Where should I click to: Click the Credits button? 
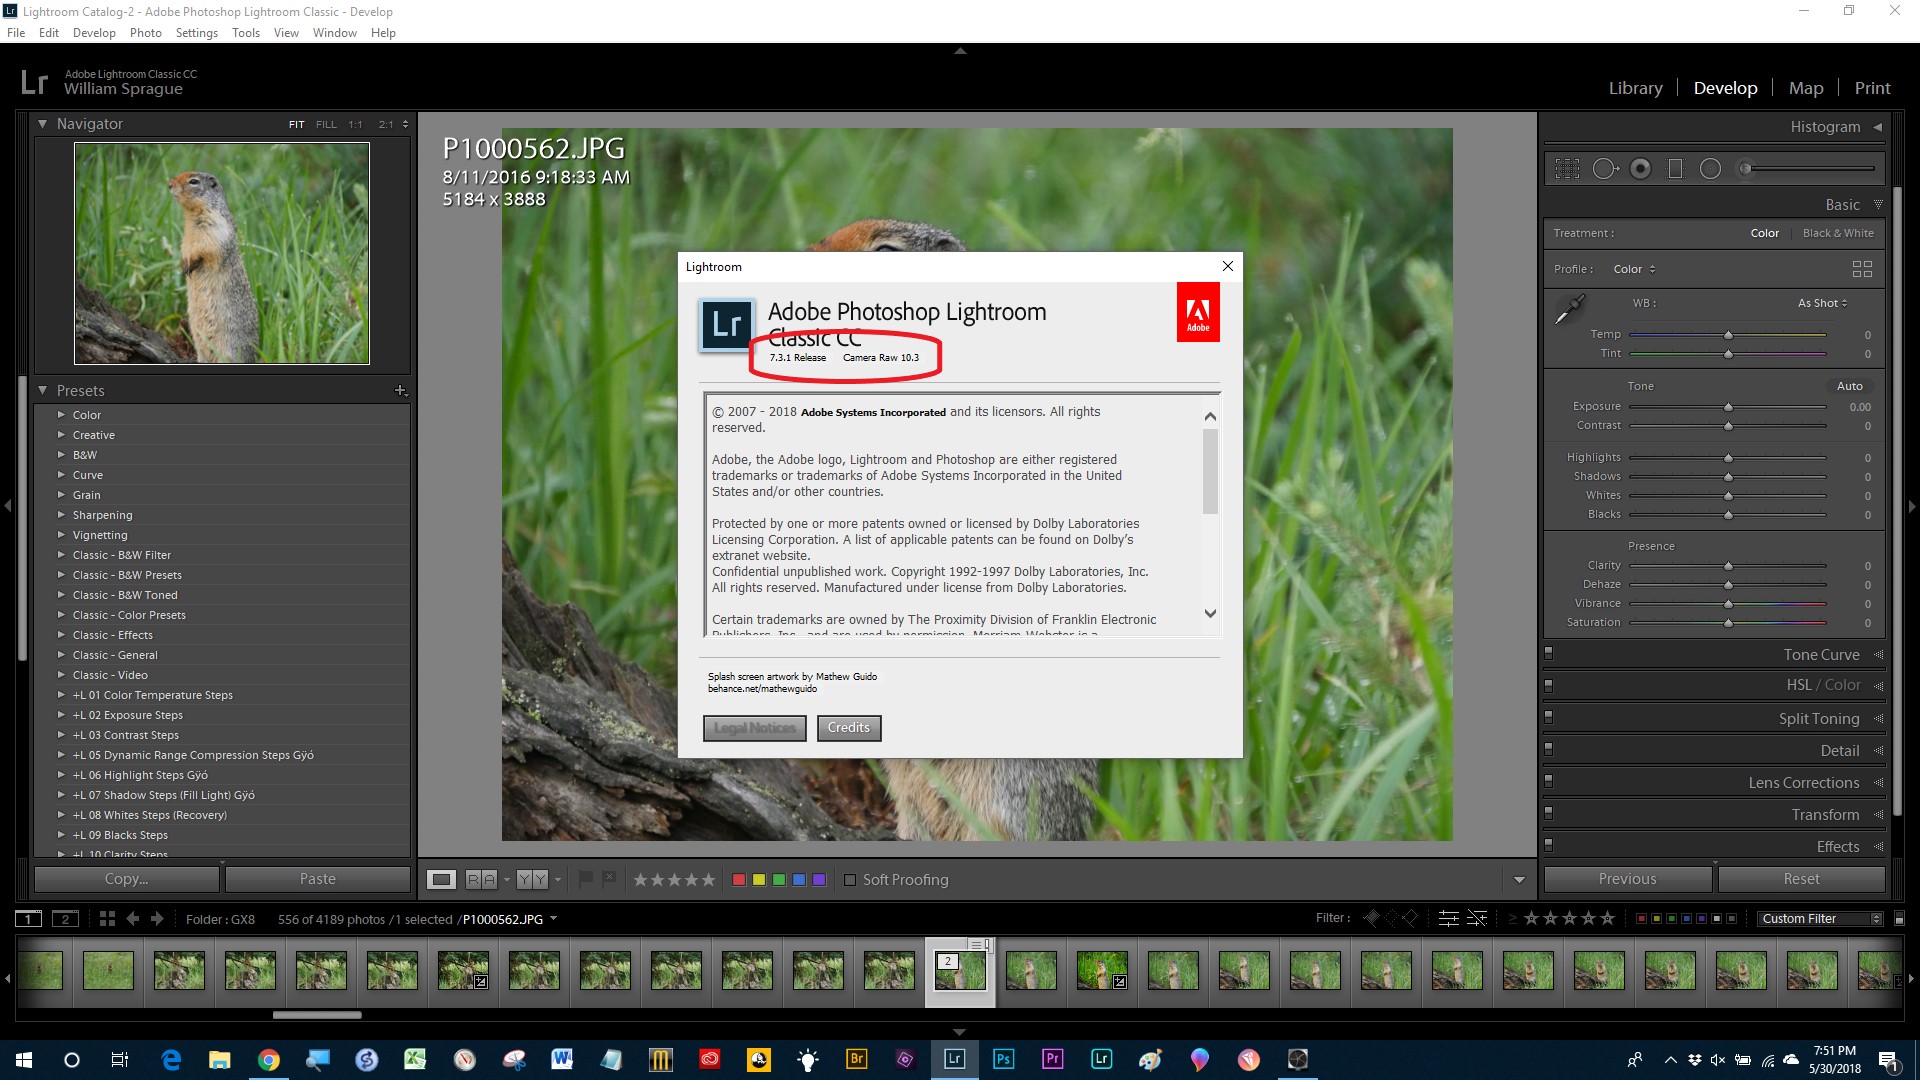tap(848, 728)
